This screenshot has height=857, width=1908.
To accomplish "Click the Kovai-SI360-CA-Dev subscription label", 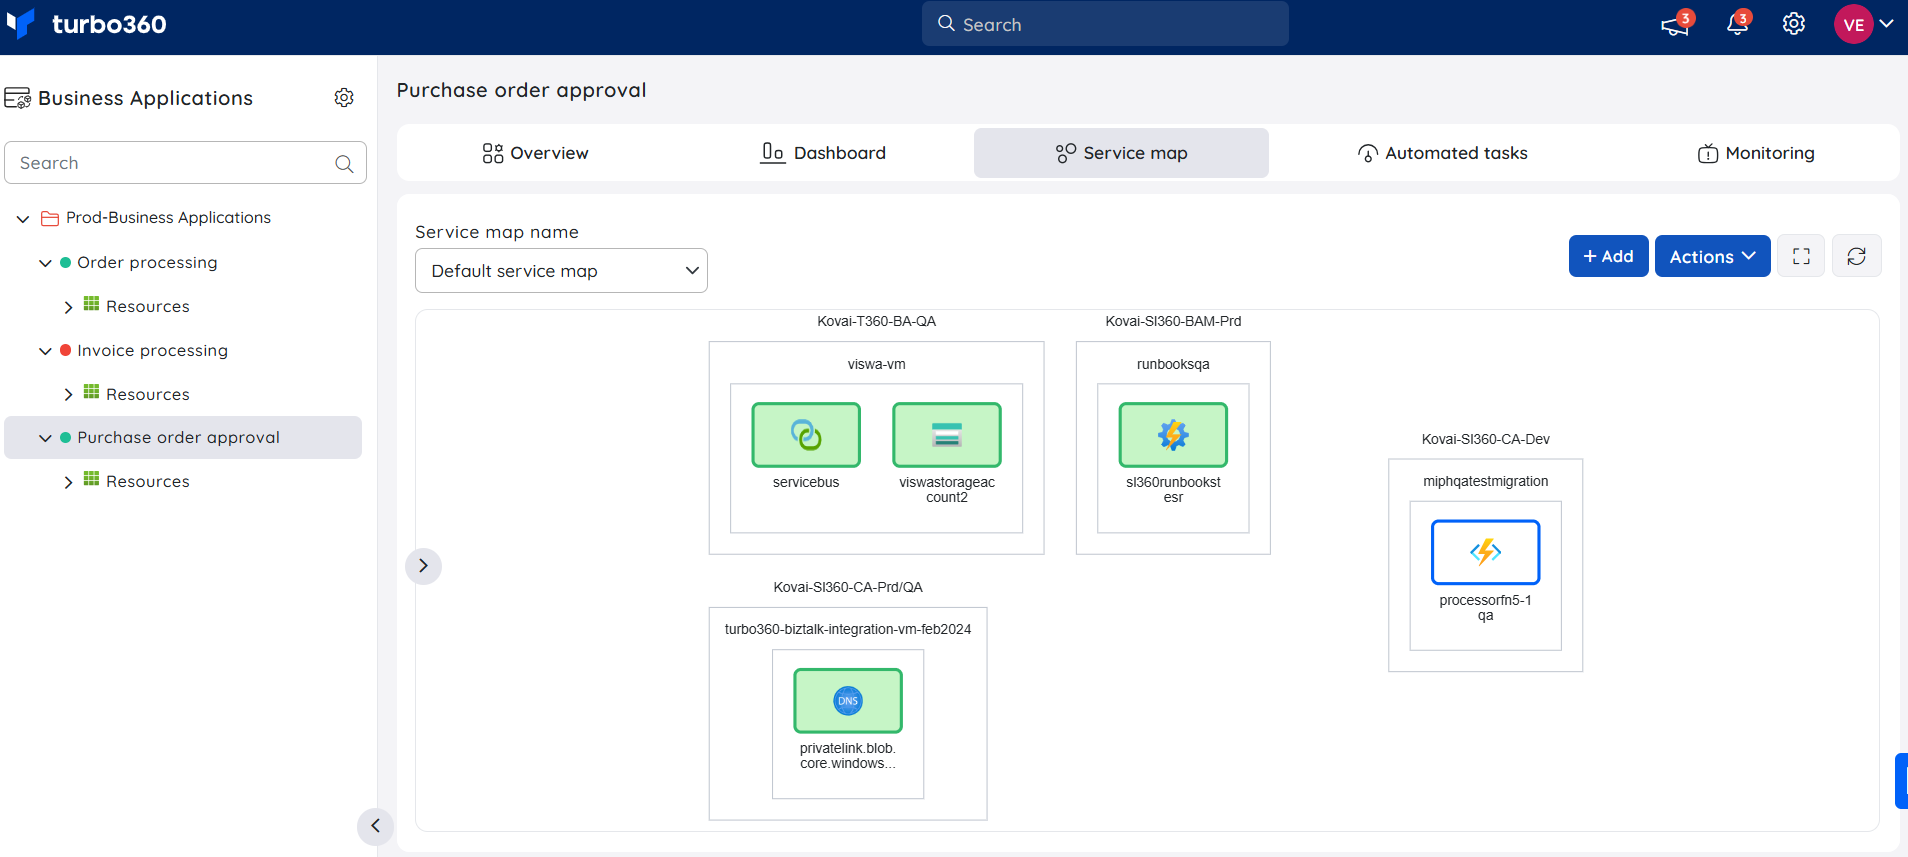I will tap(1486, 439).
